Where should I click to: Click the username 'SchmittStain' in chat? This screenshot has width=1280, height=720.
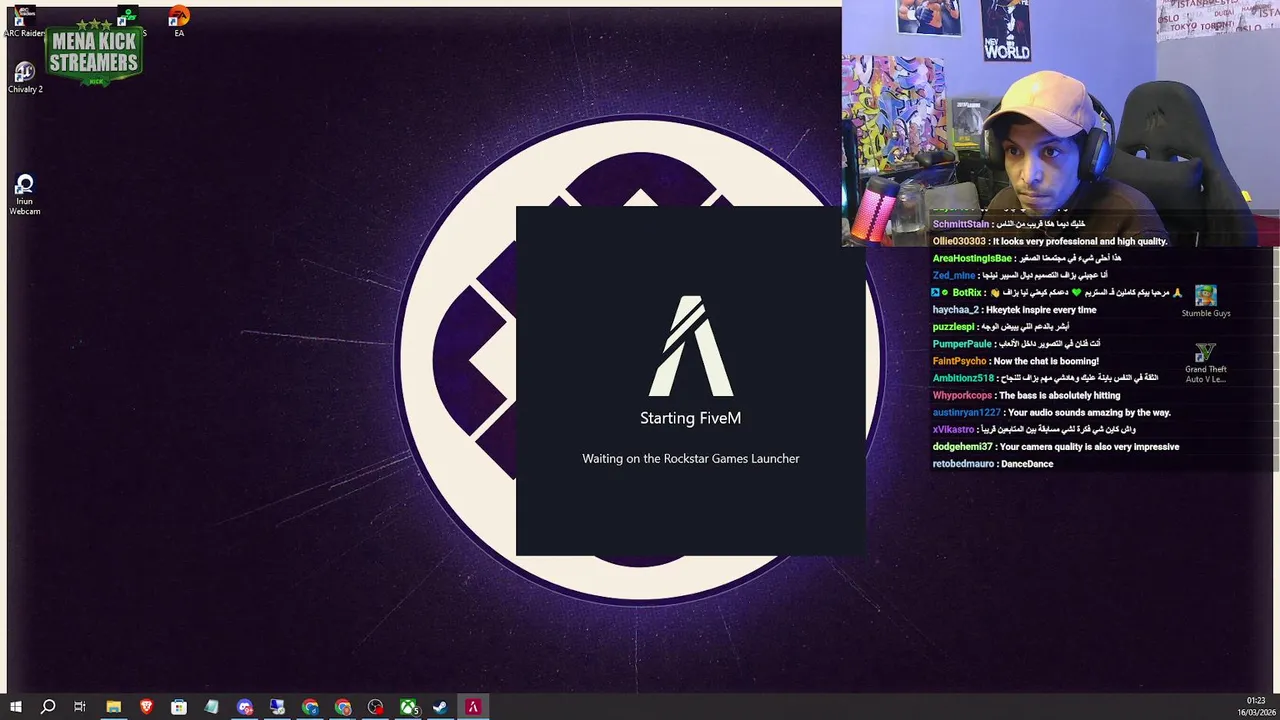pyautogui.click(x=961, y=224)
